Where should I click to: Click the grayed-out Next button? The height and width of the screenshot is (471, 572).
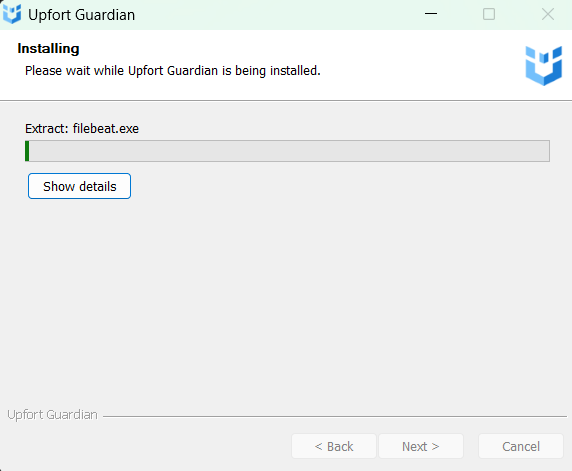(421, 446)
